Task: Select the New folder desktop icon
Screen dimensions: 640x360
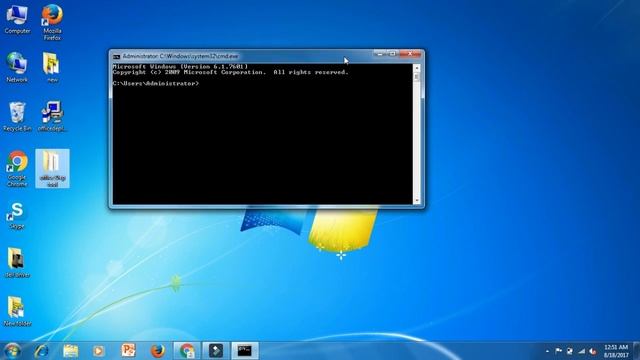Action: [17, 312]
